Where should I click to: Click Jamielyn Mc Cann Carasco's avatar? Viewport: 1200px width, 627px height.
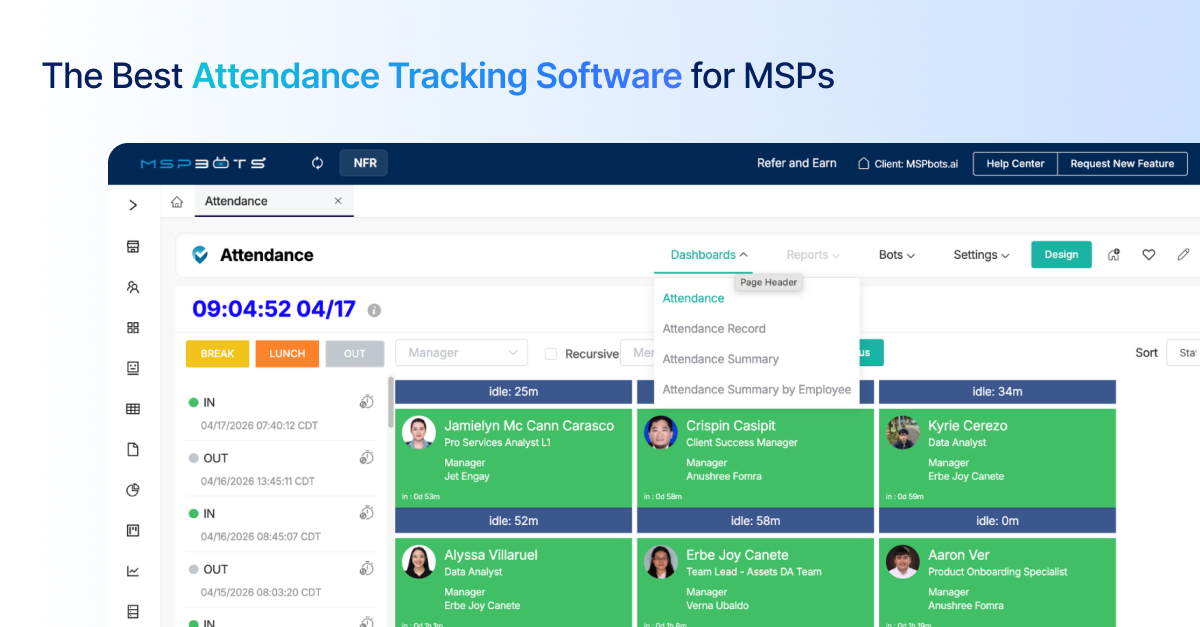point(419,432)
